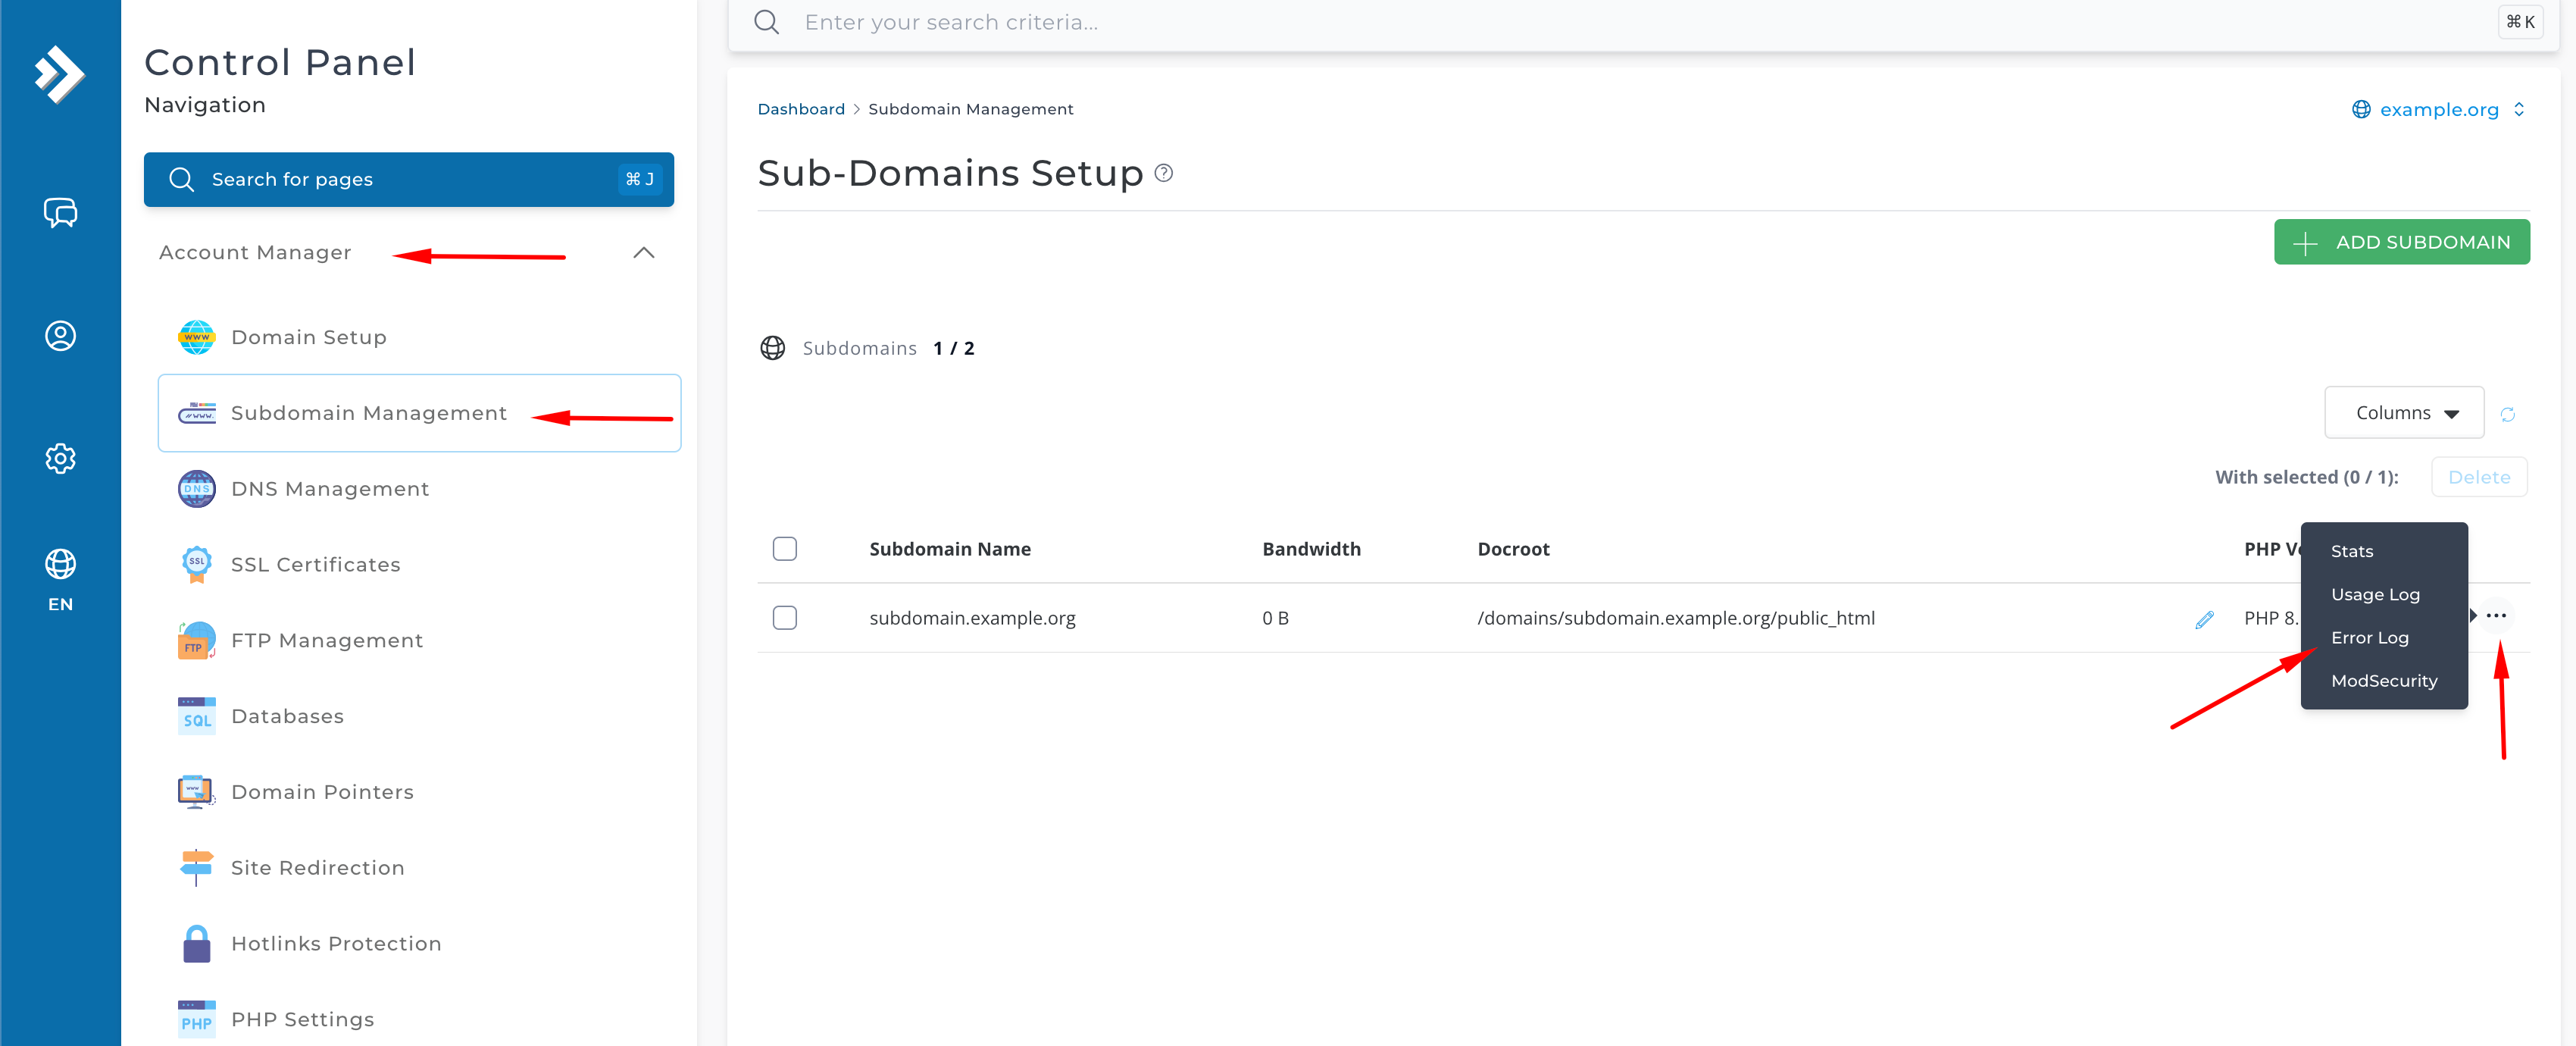Collapse the Account Manager section
2576x1046 pixels.
click(643, 253)
